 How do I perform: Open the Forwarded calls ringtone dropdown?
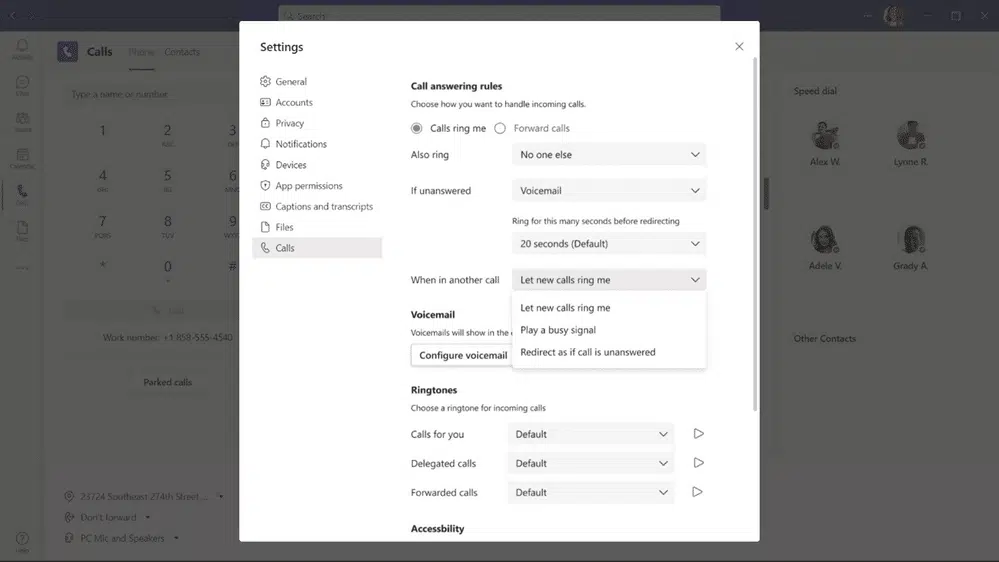coord(591,493)
